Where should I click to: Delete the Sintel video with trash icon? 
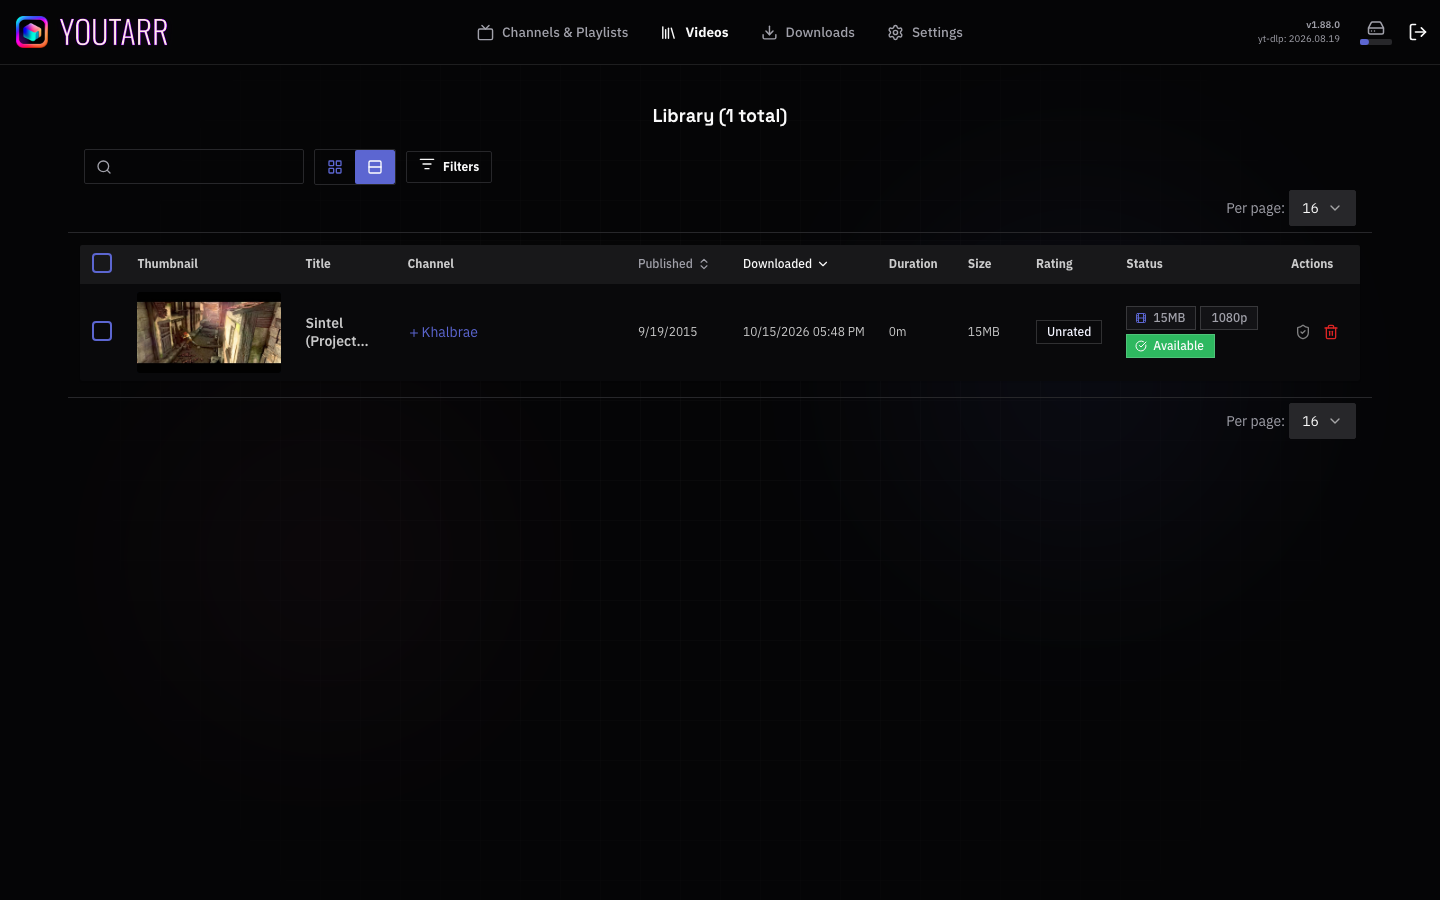1331,332
